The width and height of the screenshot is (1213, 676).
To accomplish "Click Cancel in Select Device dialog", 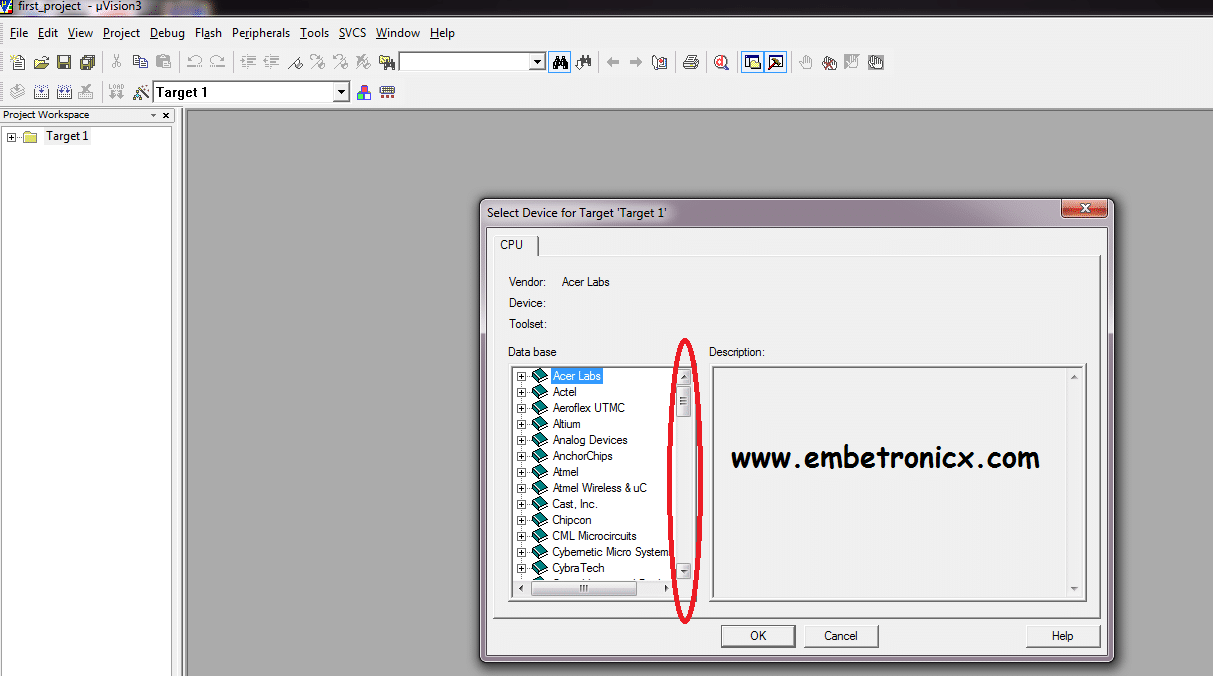I will coord(841,636).
